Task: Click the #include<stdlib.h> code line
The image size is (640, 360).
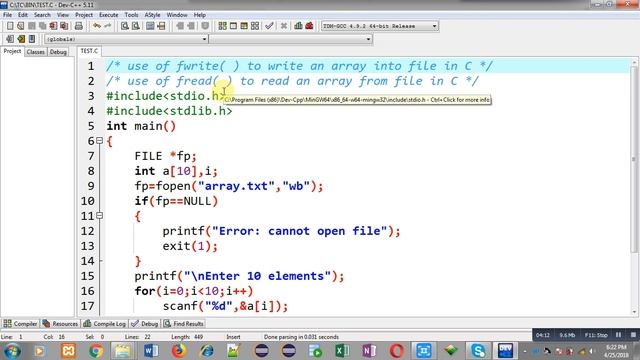Action: [x=169, y=111]
